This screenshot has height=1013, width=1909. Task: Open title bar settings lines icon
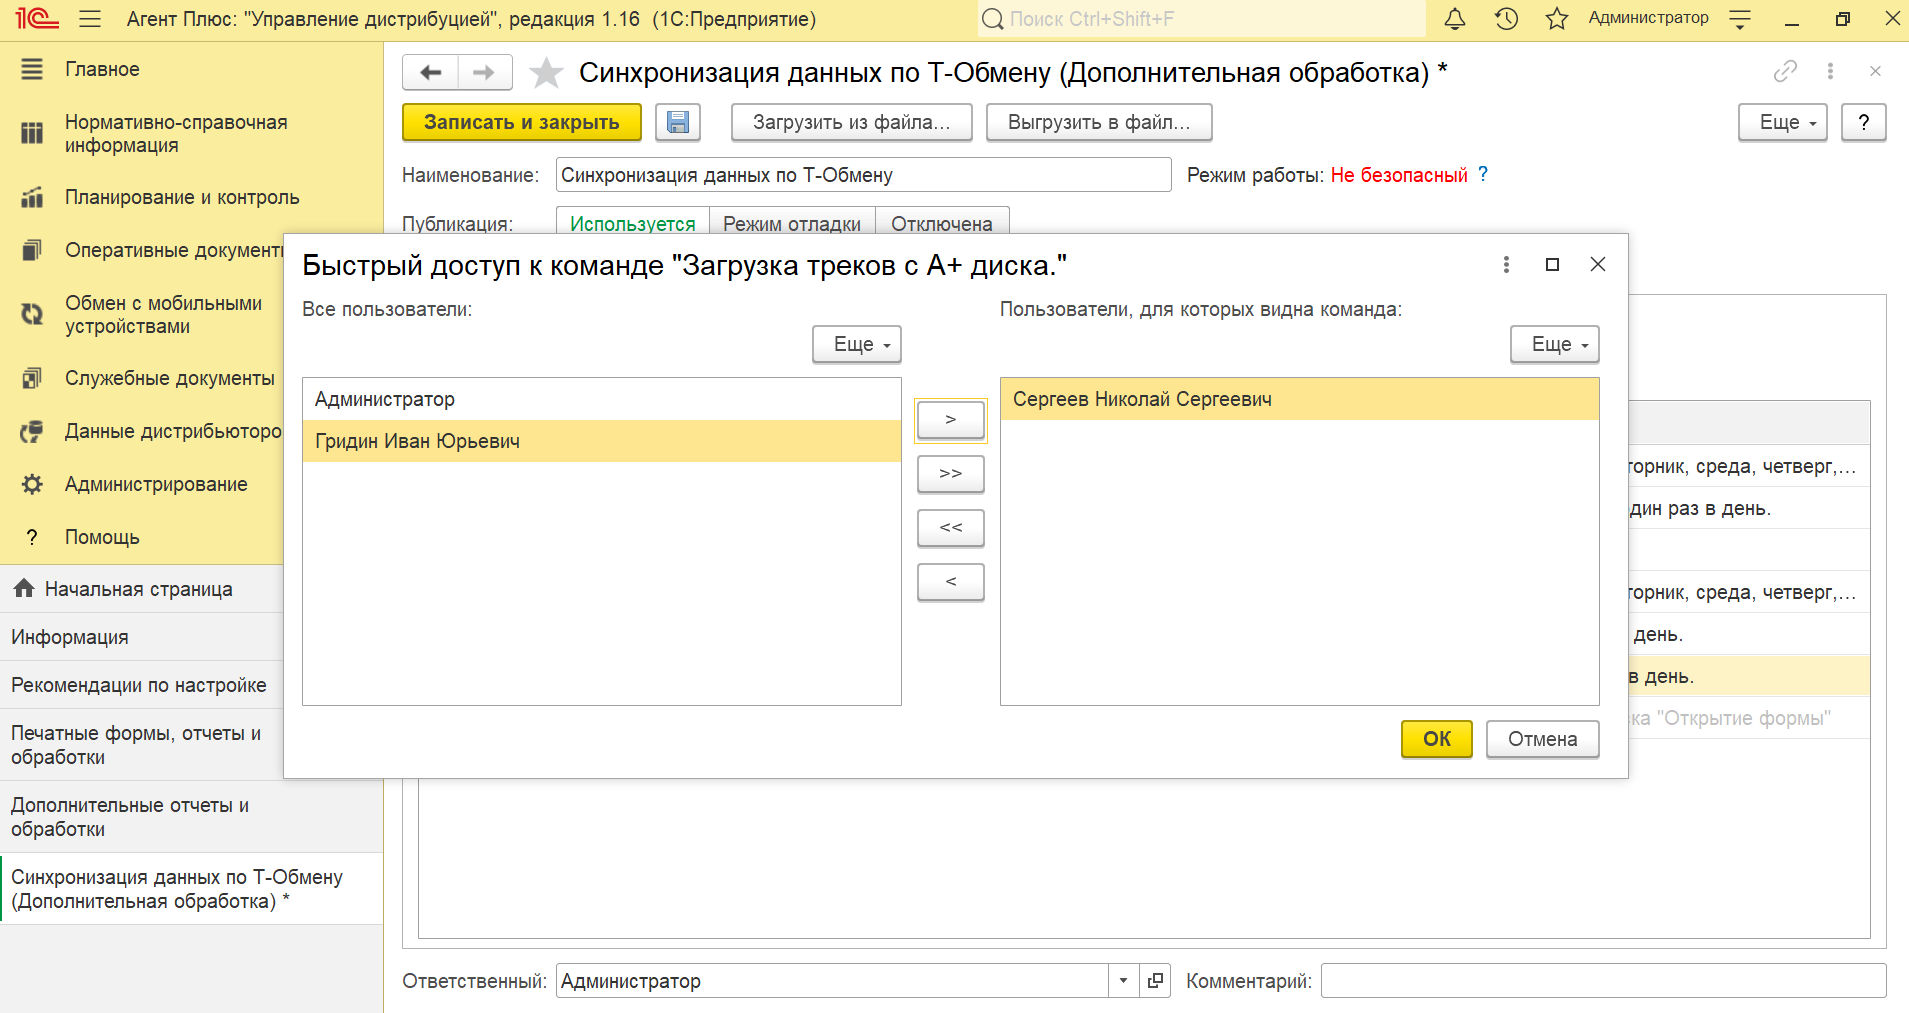(x=1740, y=19)
